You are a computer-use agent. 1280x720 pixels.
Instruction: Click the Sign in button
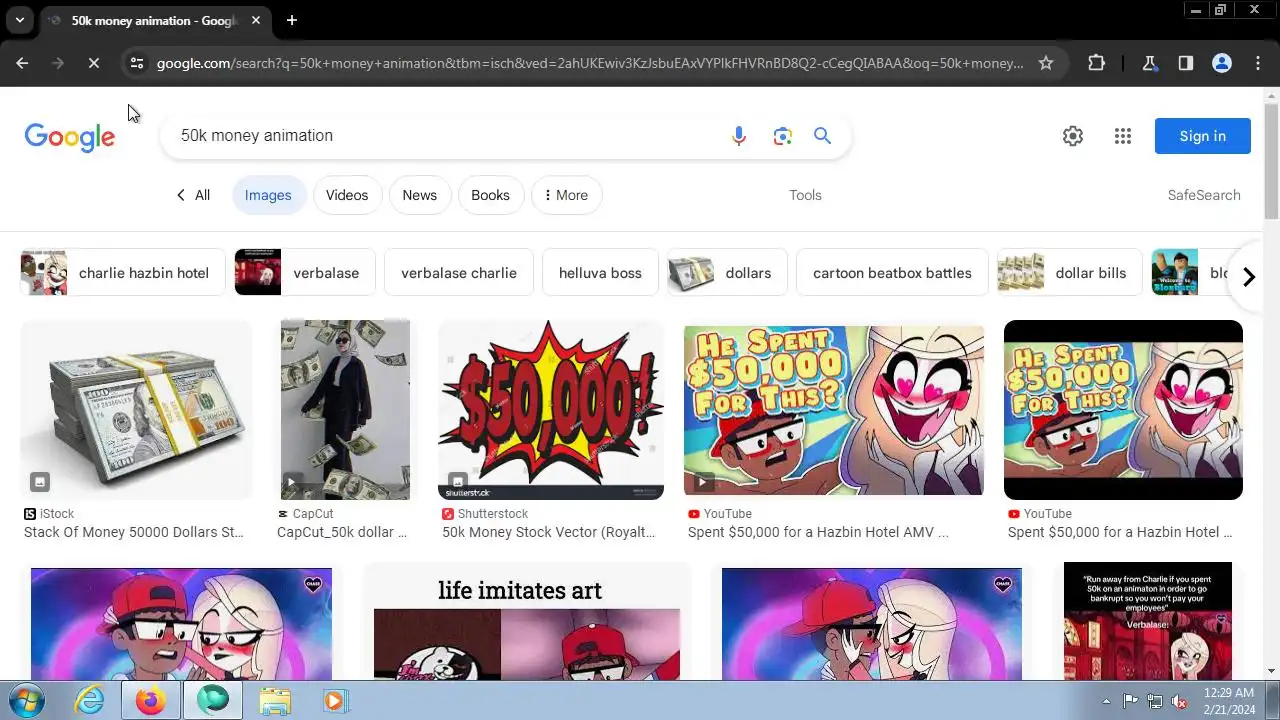[1202, 136]
